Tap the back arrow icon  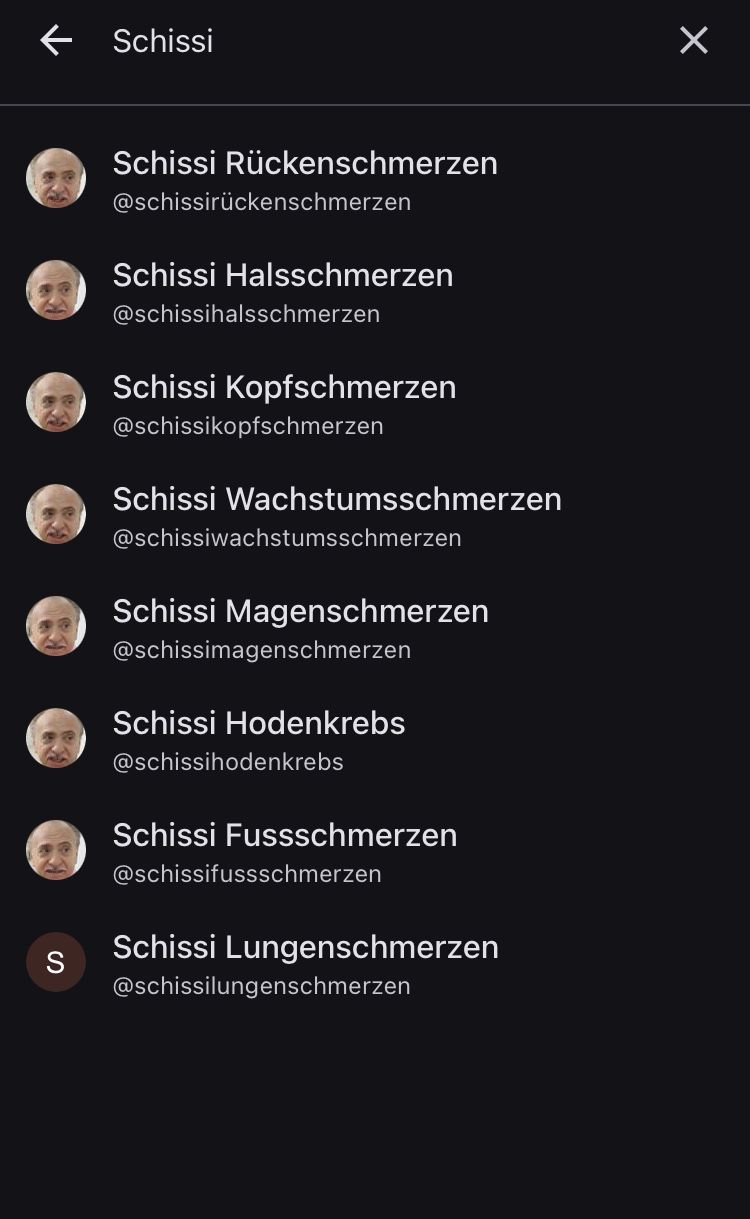[x=56, y=41]
